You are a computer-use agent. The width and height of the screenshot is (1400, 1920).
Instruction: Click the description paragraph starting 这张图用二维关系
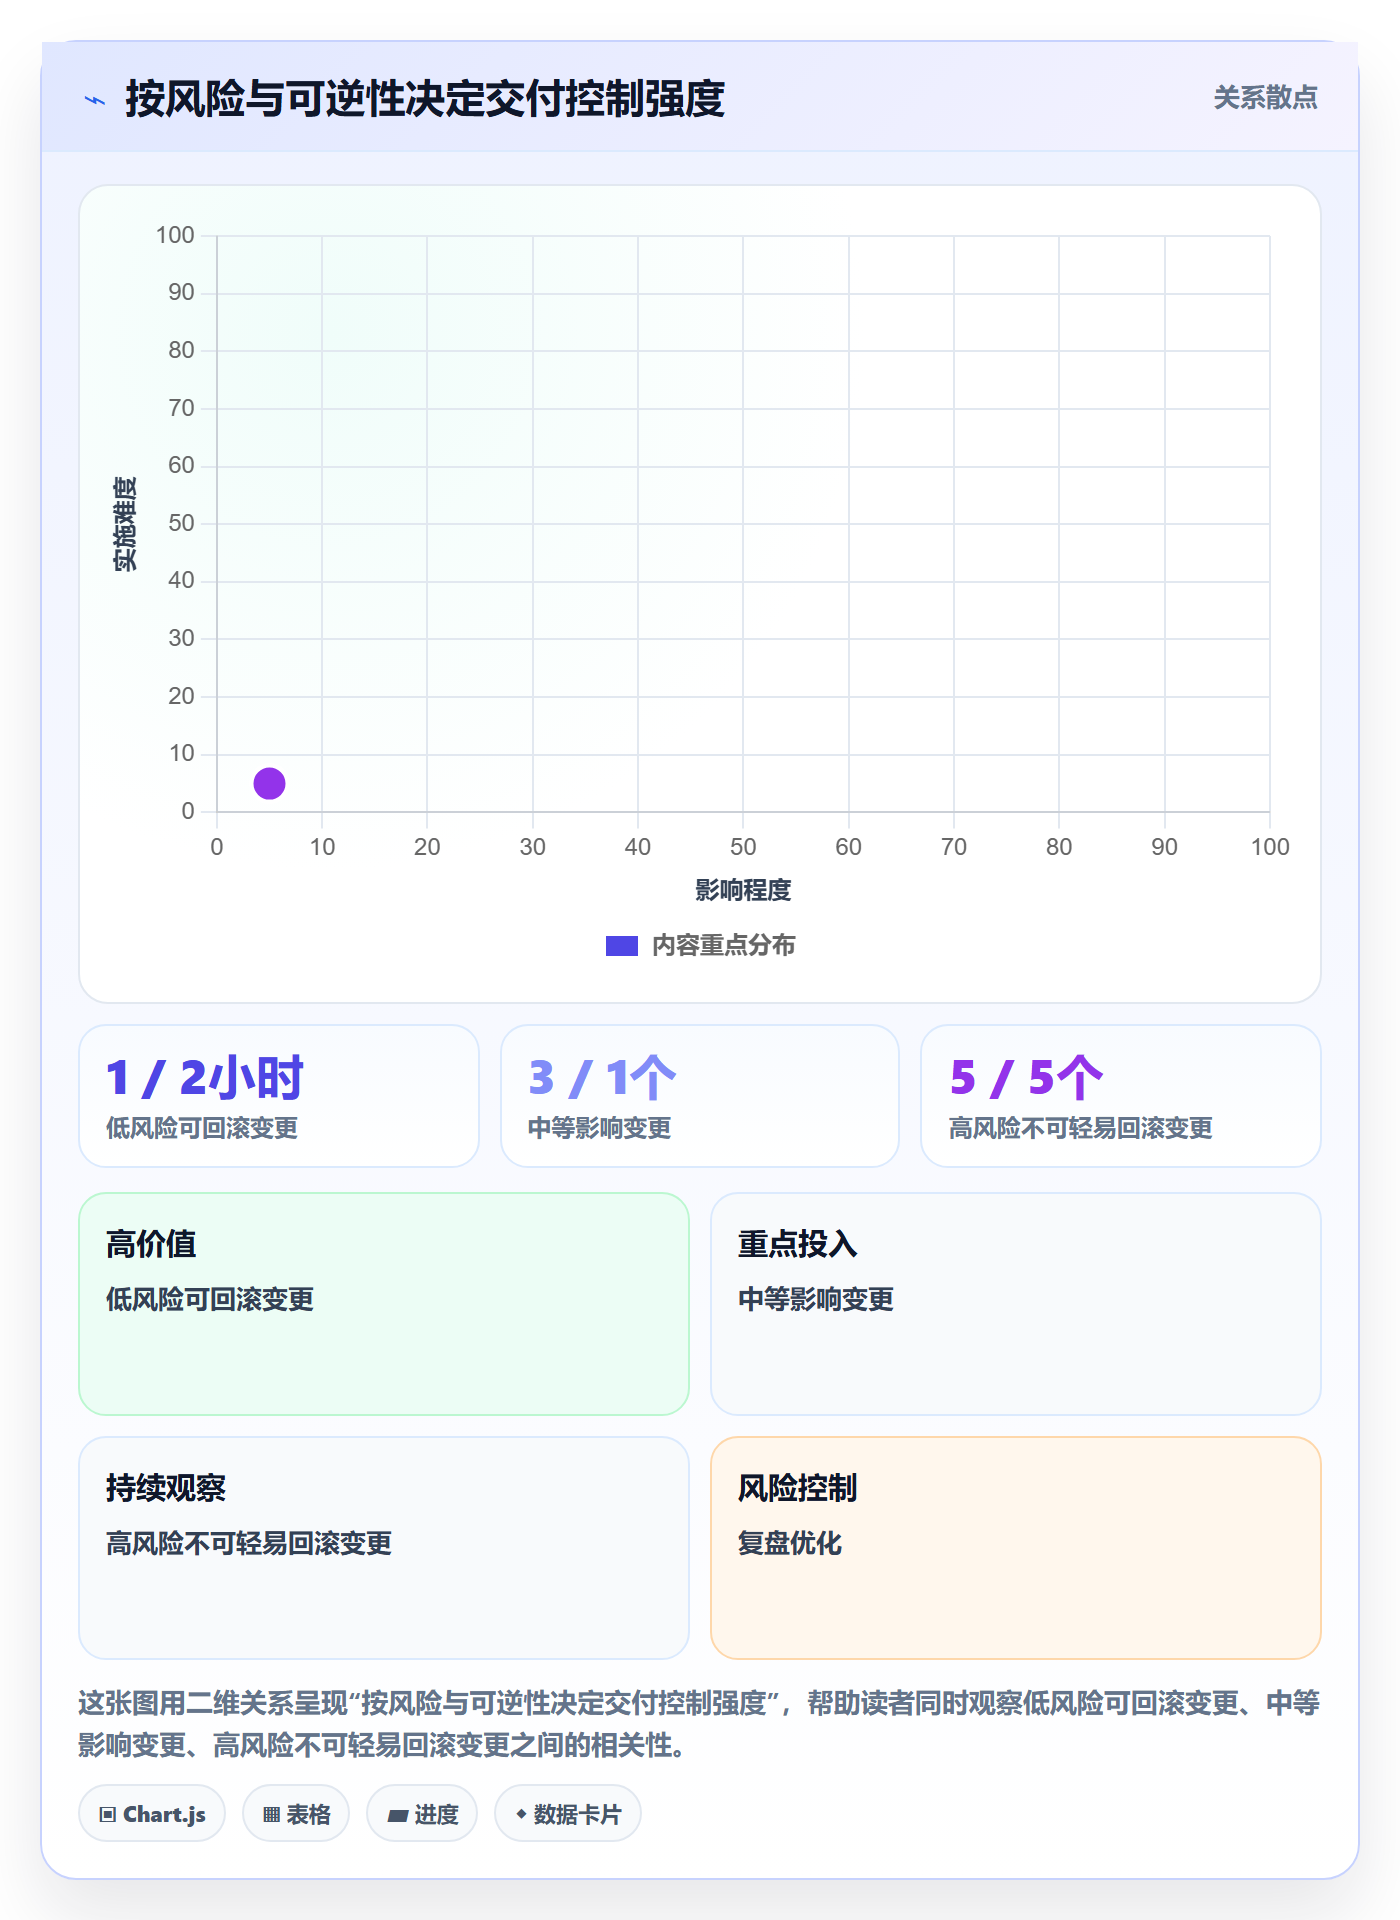click(699, 1724)
